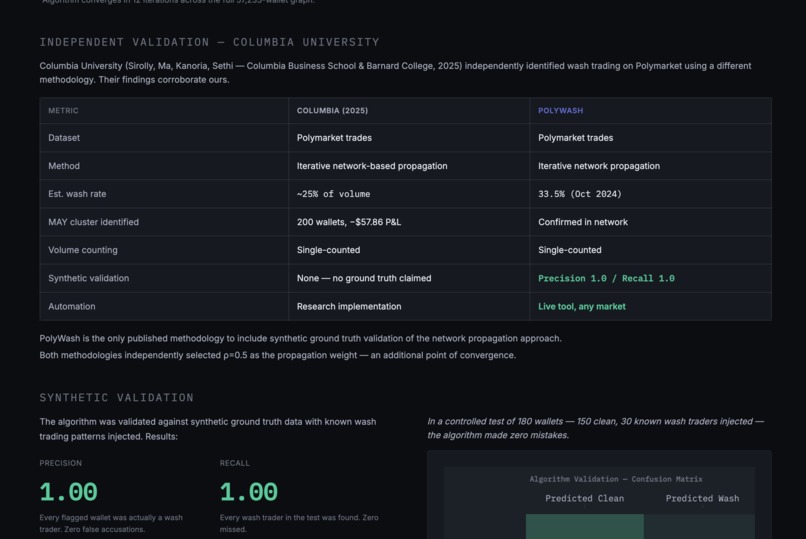Click the recall value 1.00
The image size is (806, 539).
click(x=249, y=492)
